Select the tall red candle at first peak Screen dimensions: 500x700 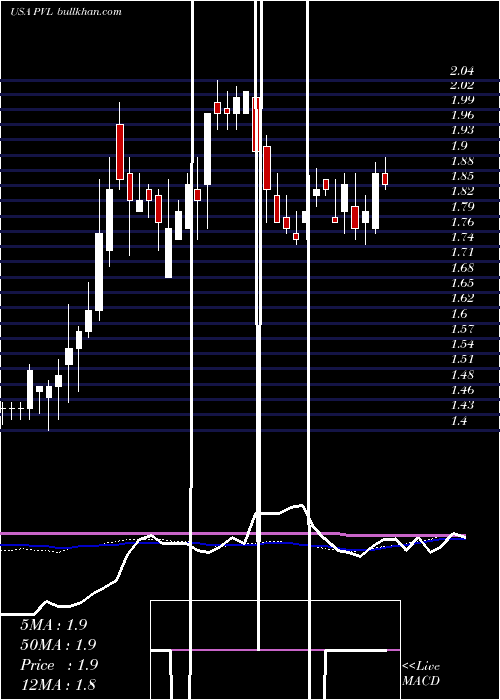click(x=120, y=152)
